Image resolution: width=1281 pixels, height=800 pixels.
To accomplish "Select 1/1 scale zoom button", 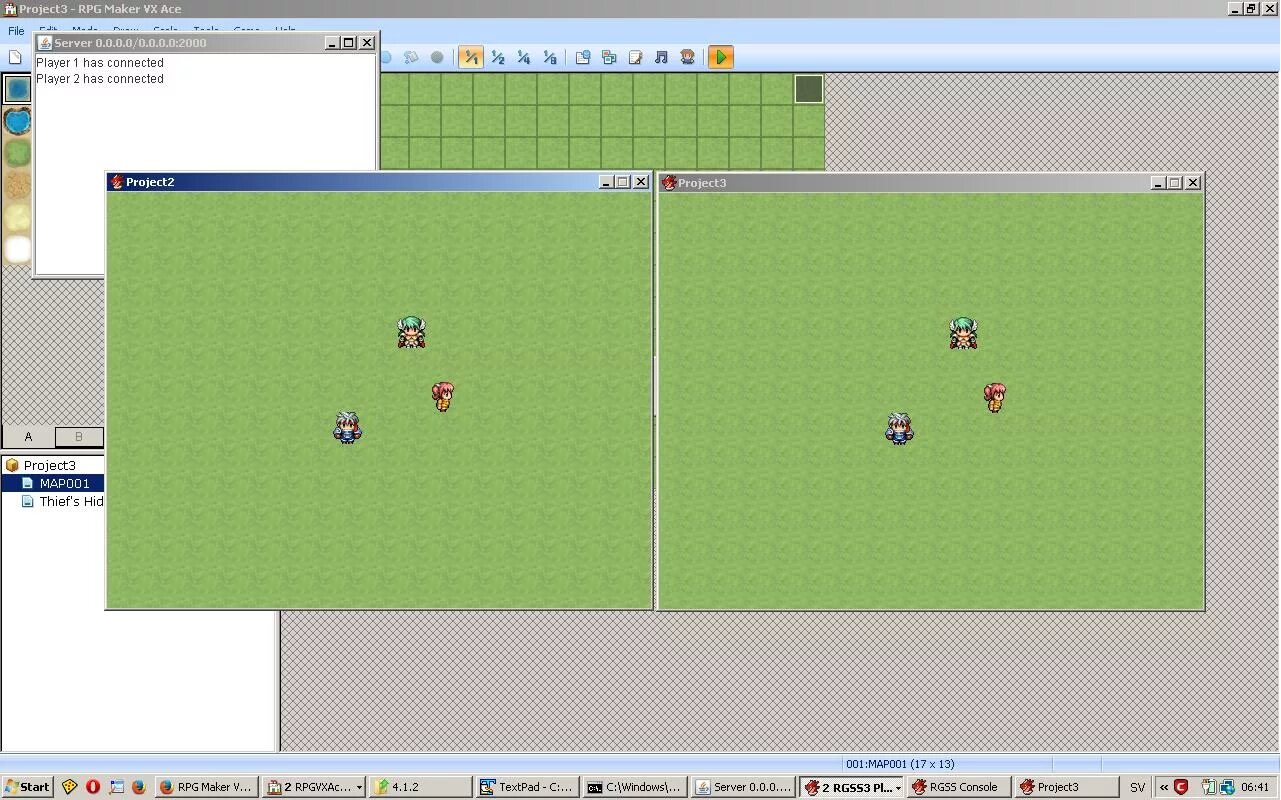I will 471,57.
